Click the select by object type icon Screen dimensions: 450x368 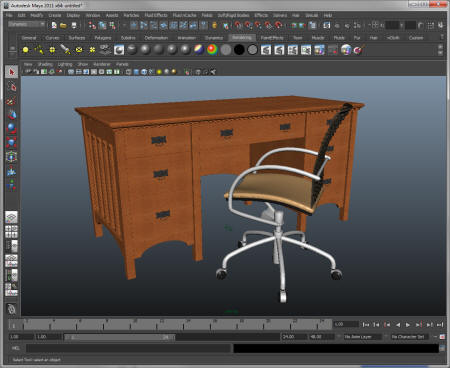[x=102, y=25]
